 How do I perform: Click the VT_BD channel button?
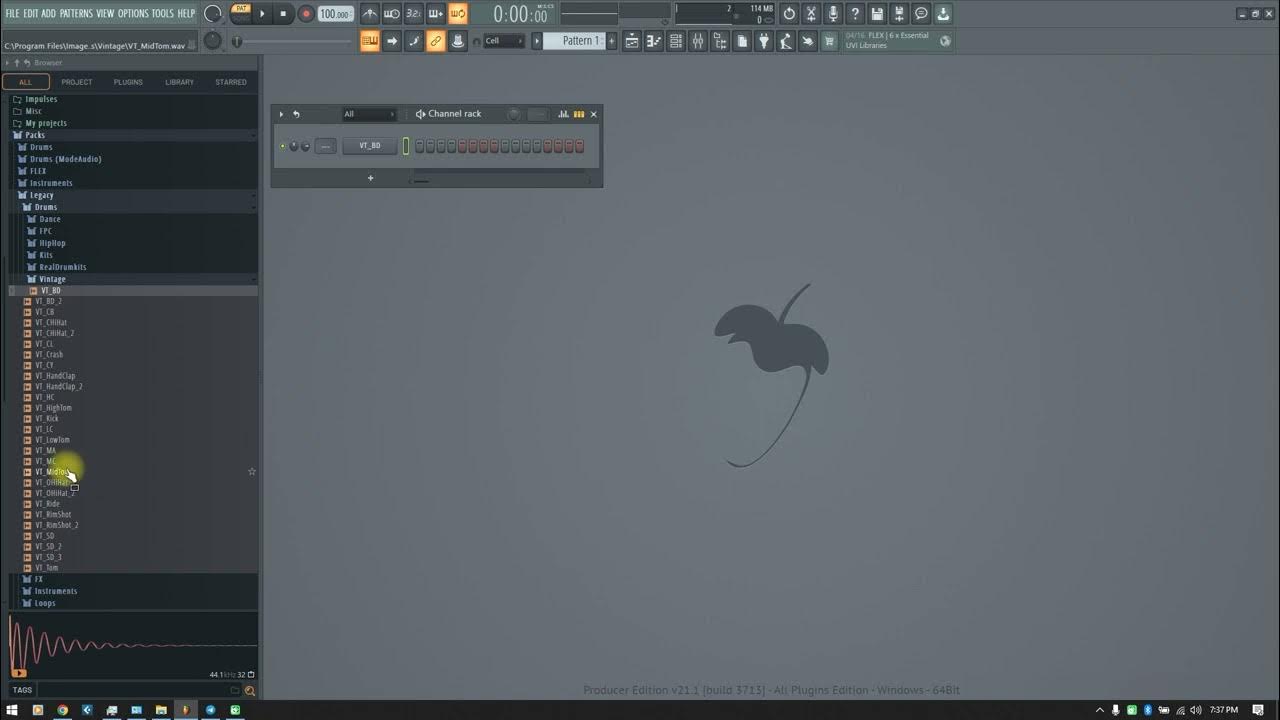click(x=370, y=146)
